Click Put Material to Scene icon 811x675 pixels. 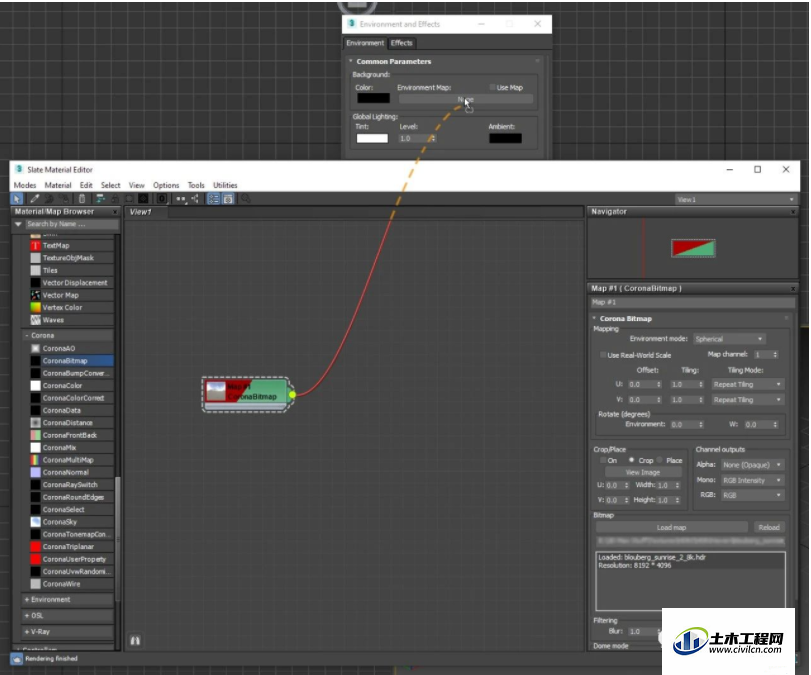click(x=50, y=199)
